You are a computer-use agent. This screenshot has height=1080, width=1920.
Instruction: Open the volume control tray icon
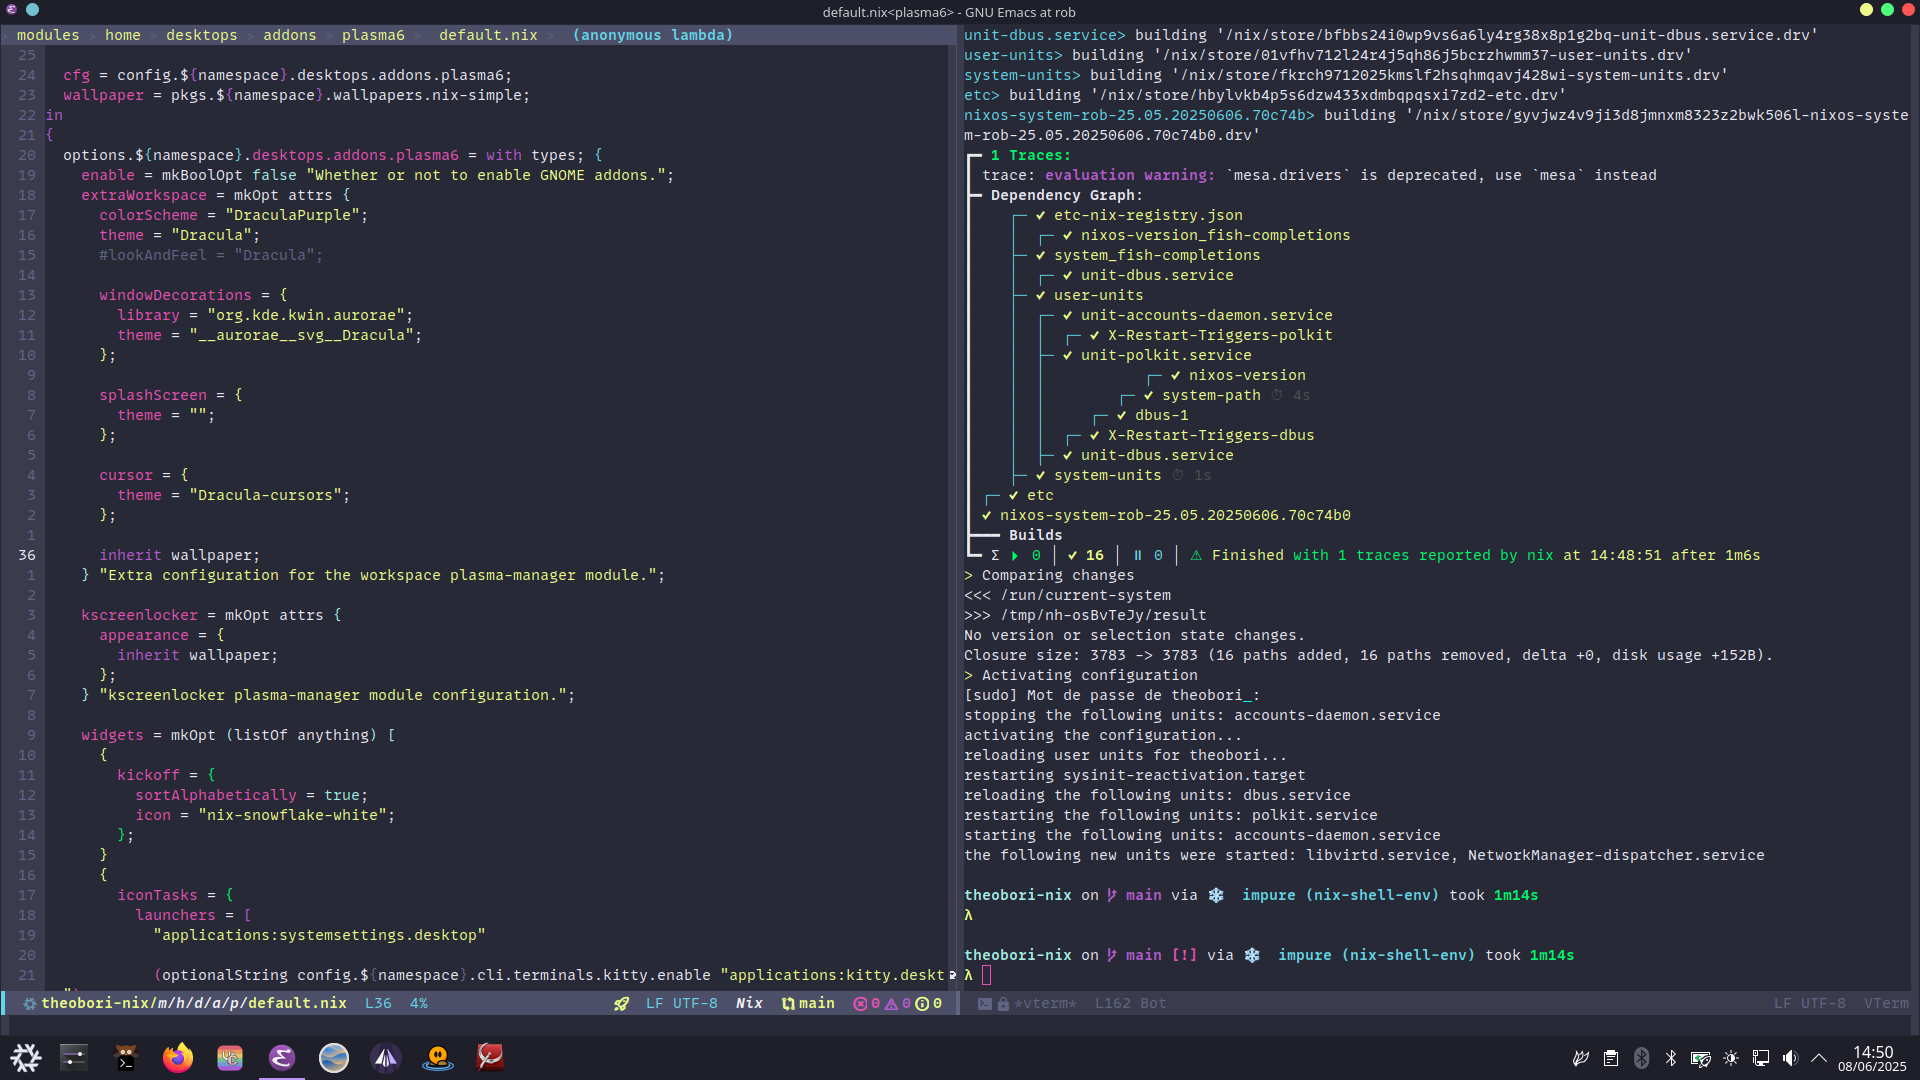click(1790, 1058)
